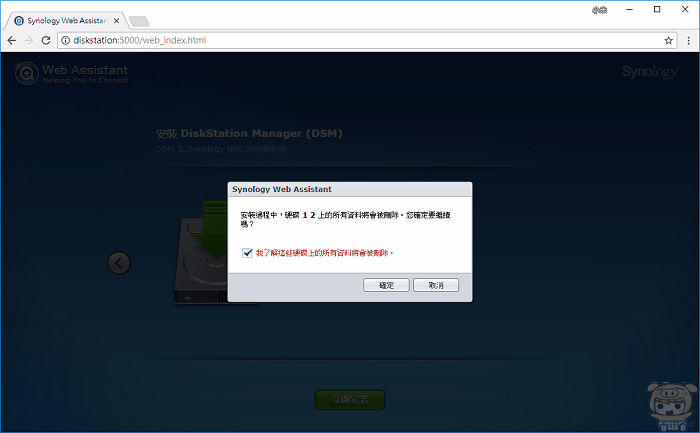700x433 pixels.
Task: Click the Synology brand logo
Action: pos(650,71)
